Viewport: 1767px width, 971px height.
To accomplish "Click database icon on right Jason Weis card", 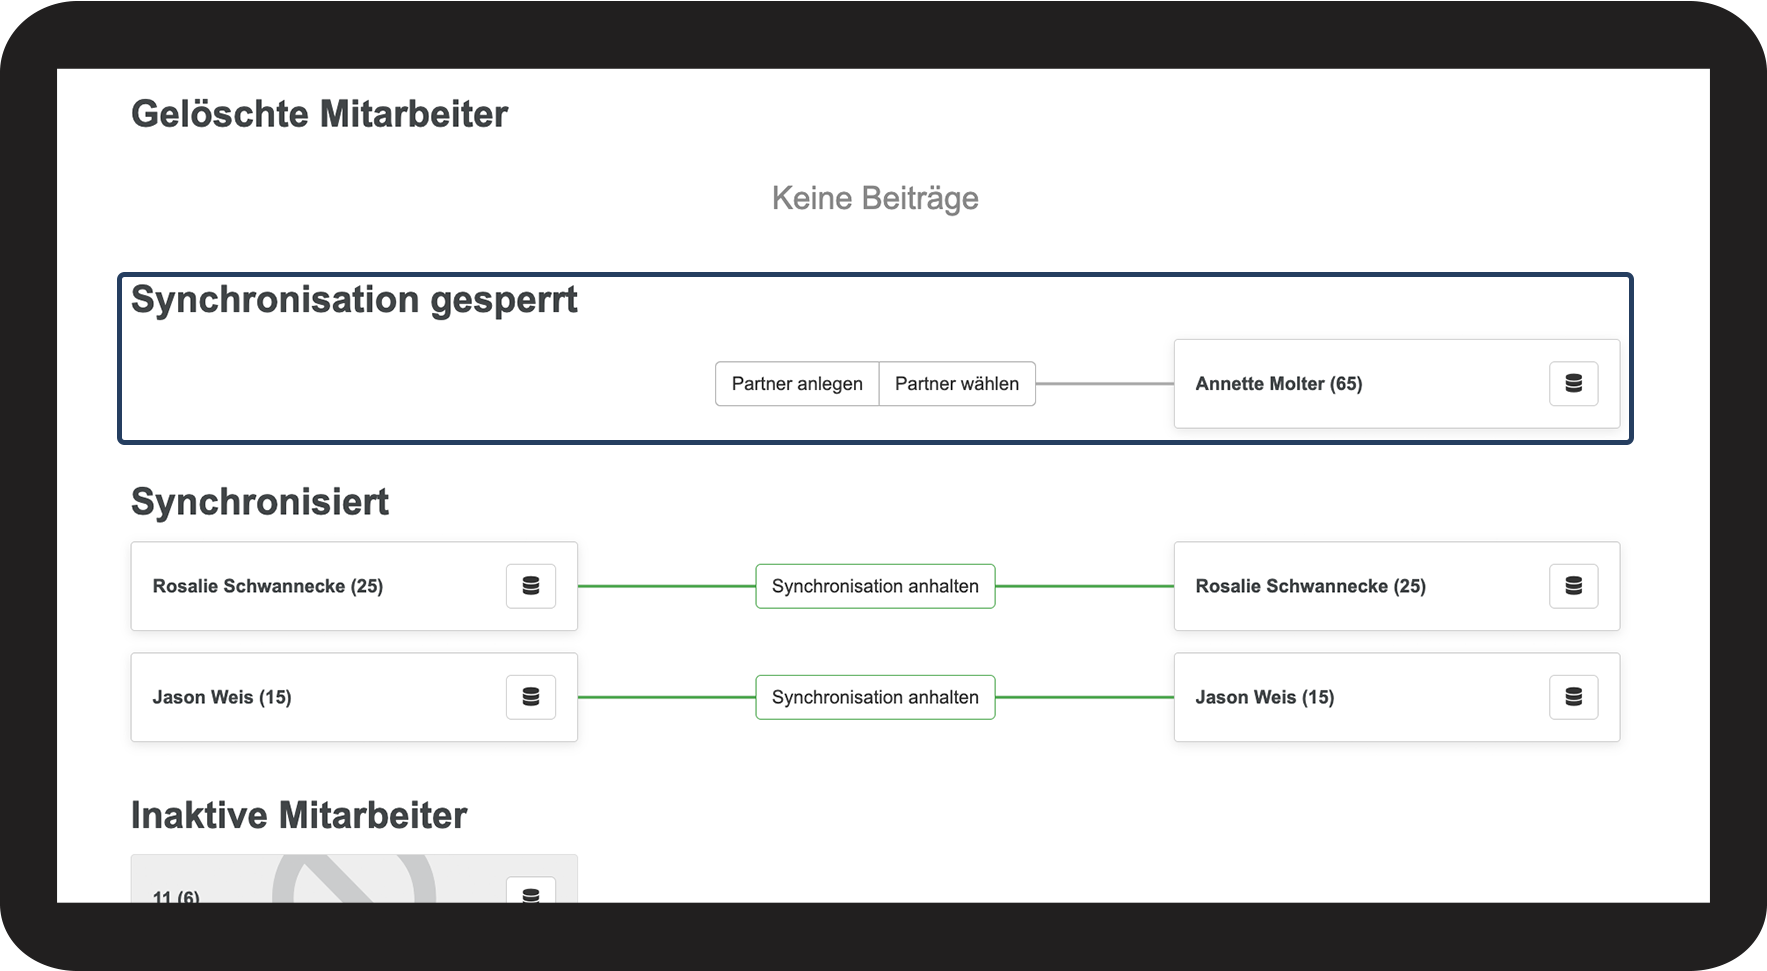I will point(1573,697).
